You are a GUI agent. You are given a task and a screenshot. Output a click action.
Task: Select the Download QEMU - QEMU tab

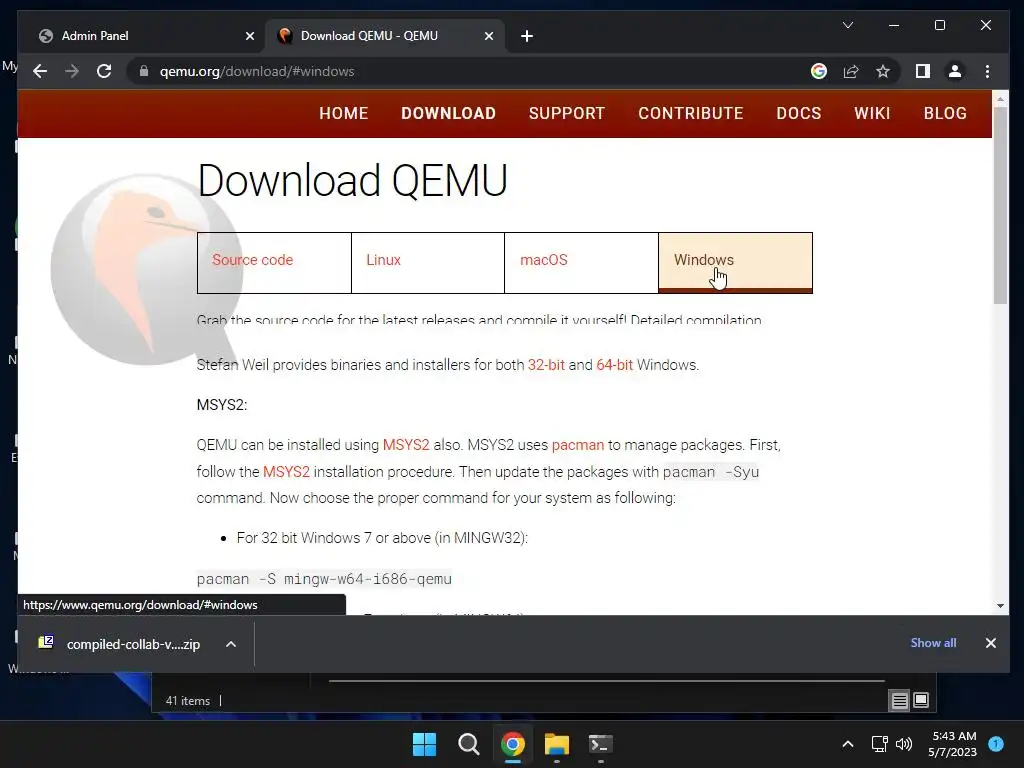(x=385, y=36)
